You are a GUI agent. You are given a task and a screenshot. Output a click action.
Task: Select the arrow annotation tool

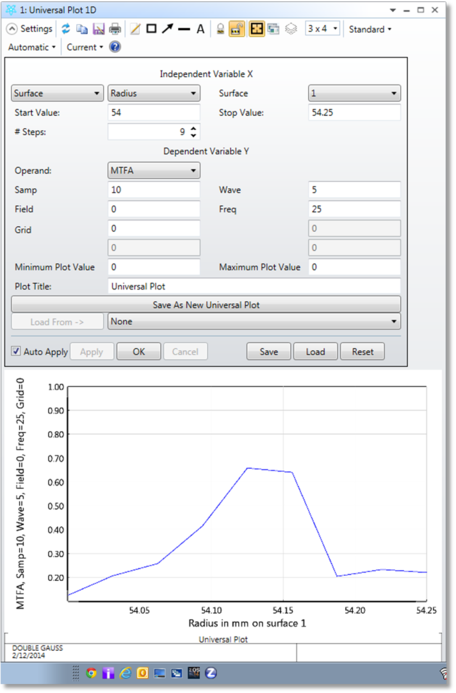pos(167,29)
